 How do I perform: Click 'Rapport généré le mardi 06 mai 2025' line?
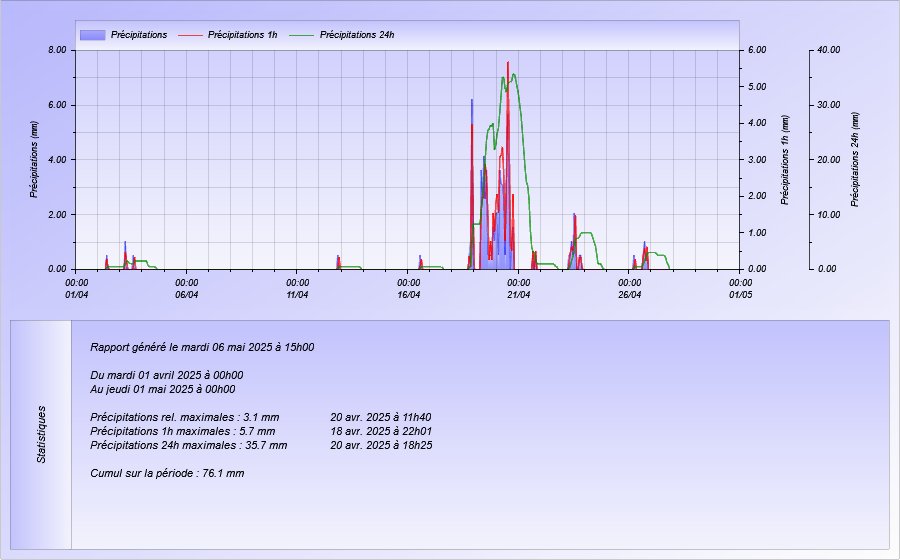(202, 347)
